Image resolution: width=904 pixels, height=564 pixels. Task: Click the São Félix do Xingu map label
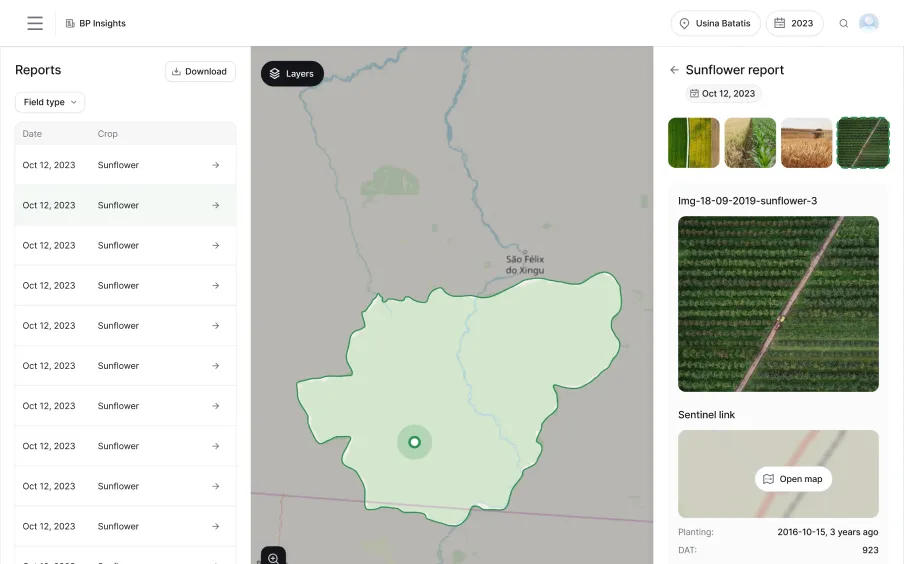click(525, 265)
